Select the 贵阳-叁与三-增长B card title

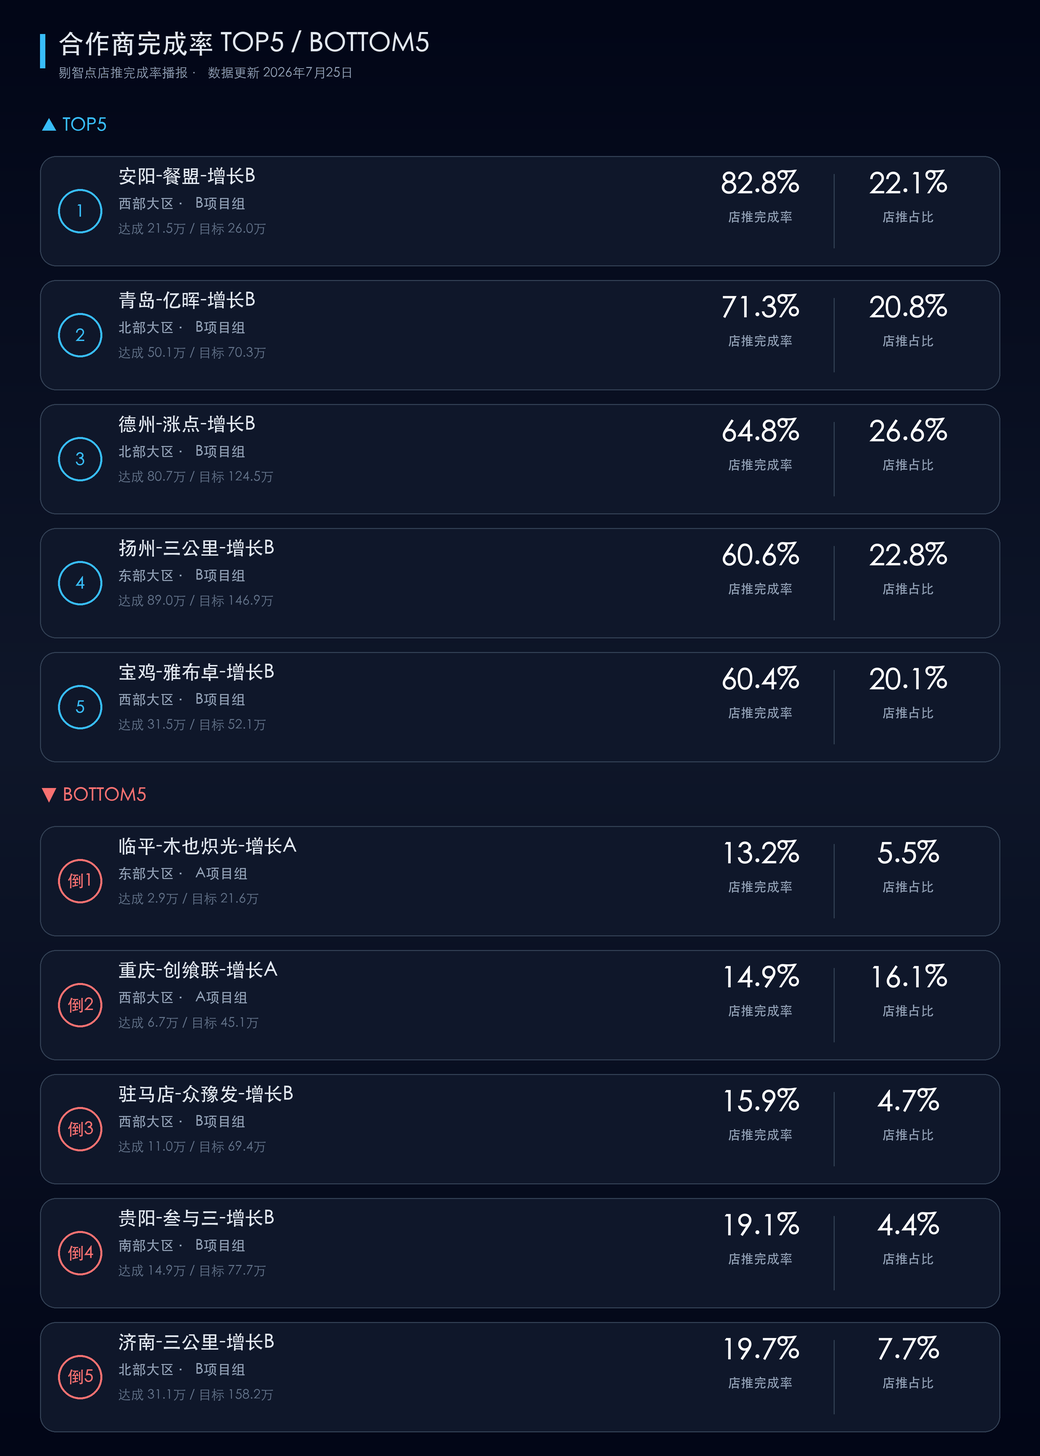pos(196,1218)
